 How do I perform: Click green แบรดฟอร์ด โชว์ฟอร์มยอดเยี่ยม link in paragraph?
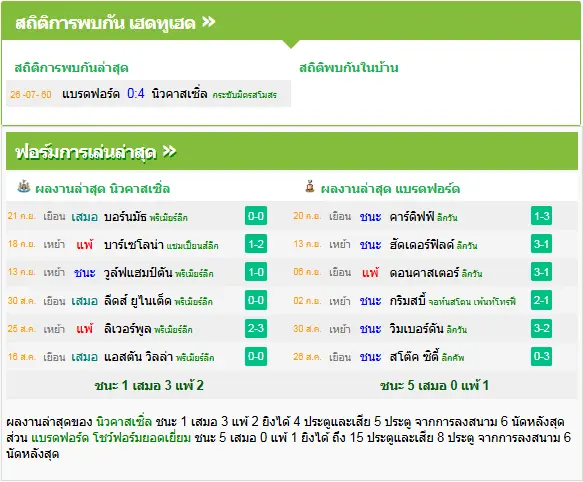(111, 437)
